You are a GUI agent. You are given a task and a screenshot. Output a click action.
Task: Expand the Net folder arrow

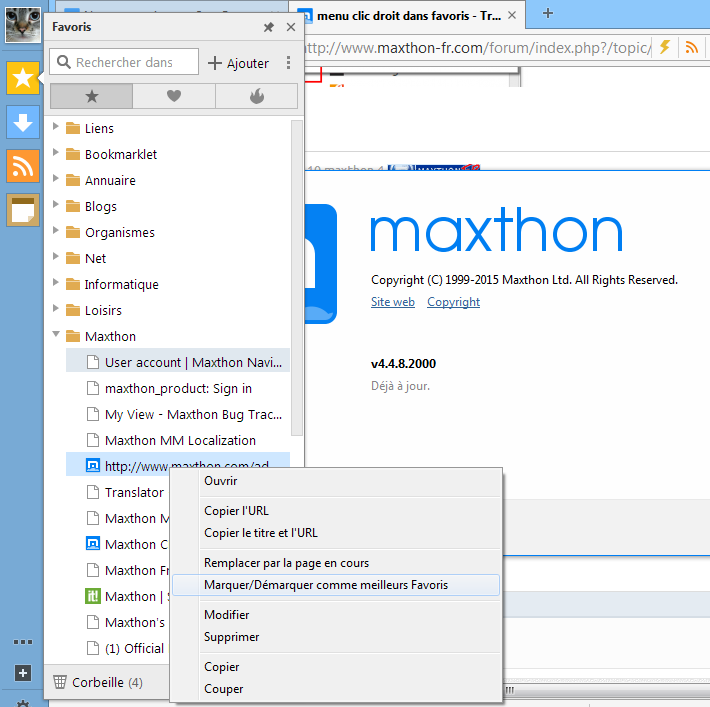[56, 256]
